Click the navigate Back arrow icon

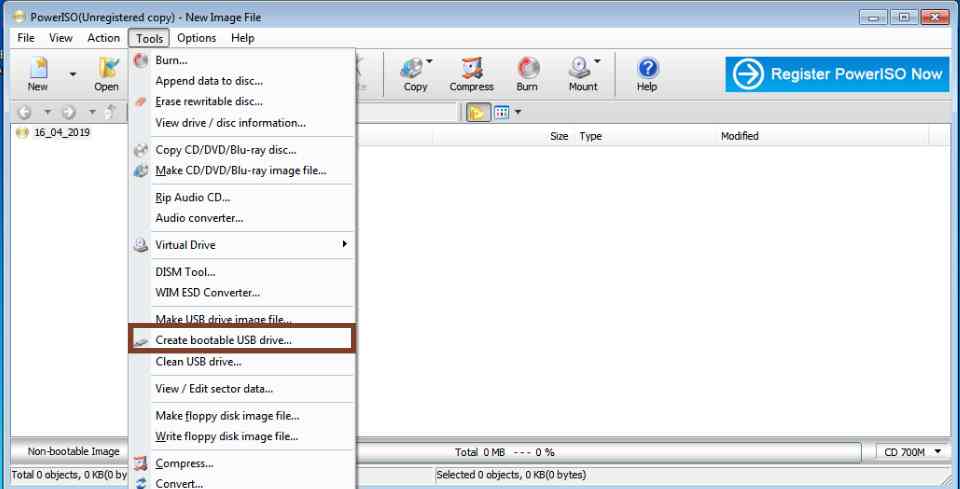click(x=24, y=113)
